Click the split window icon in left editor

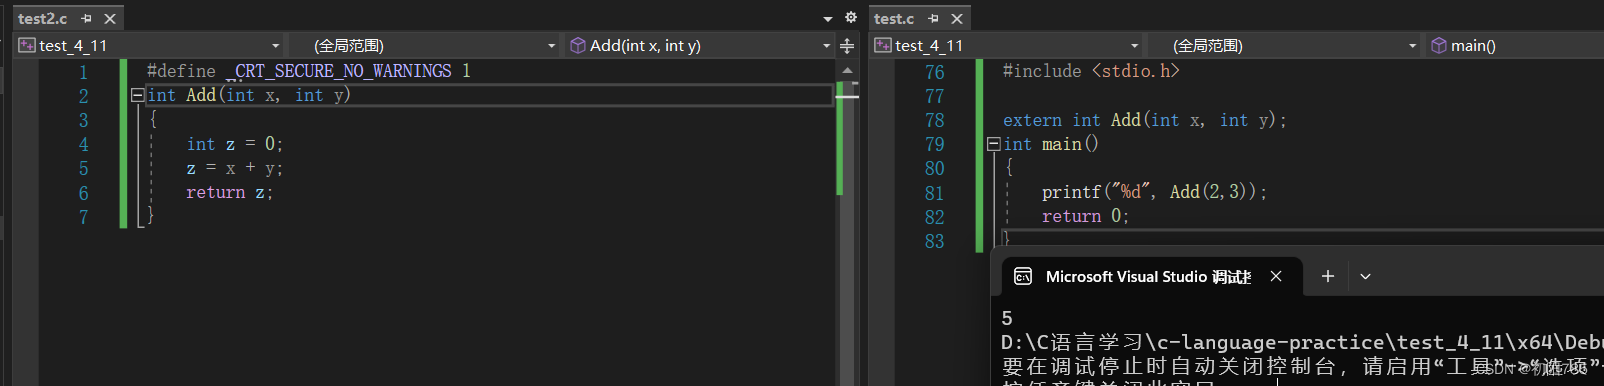(x=847, y=46)
